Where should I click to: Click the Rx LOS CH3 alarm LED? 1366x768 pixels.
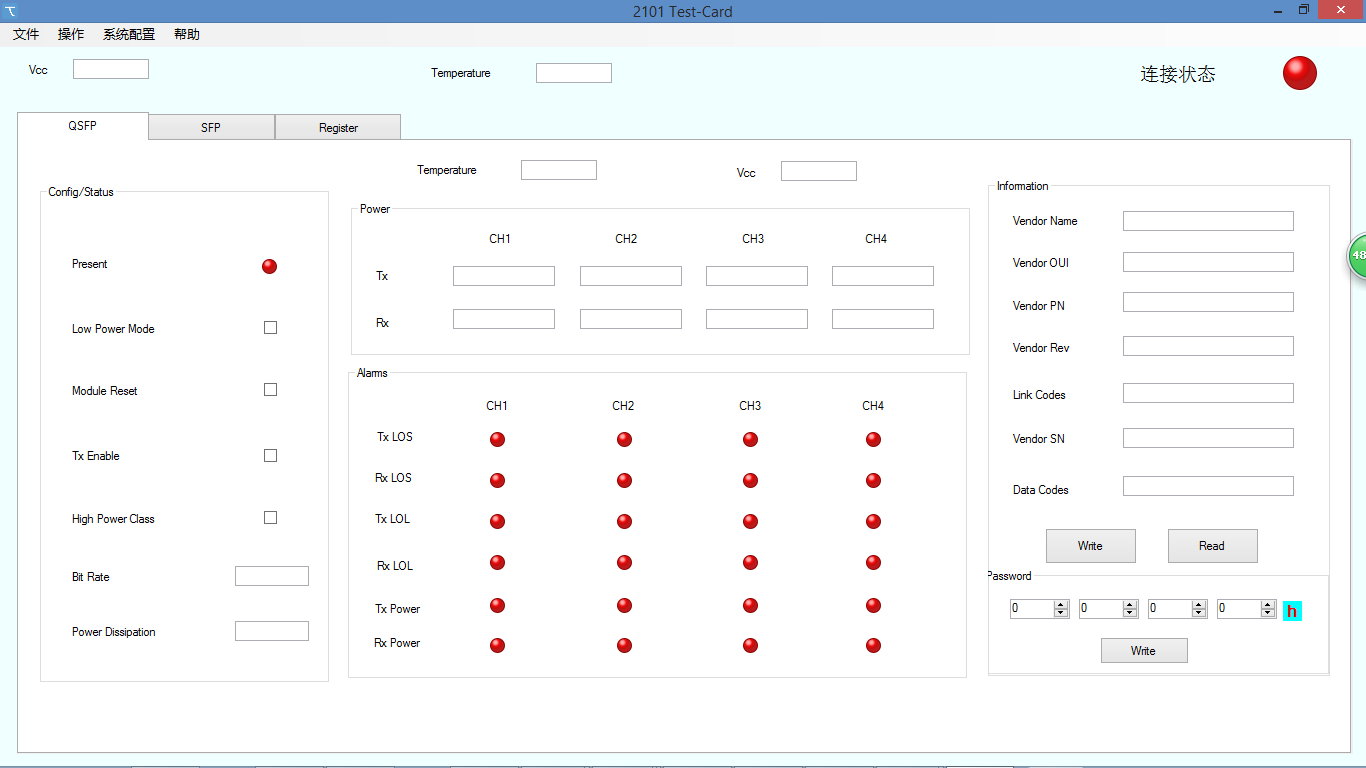(x=750, y=480)
